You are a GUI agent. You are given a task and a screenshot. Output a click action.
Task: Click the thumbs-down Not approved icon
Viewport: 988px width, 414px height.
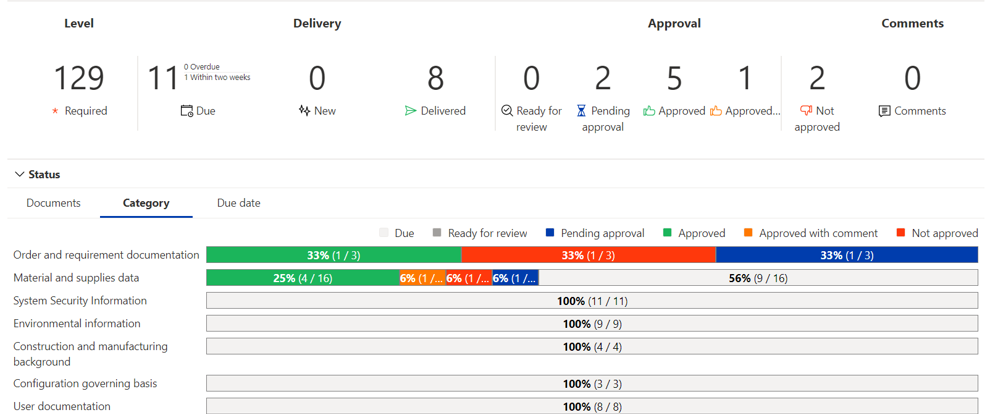[806, 111]
